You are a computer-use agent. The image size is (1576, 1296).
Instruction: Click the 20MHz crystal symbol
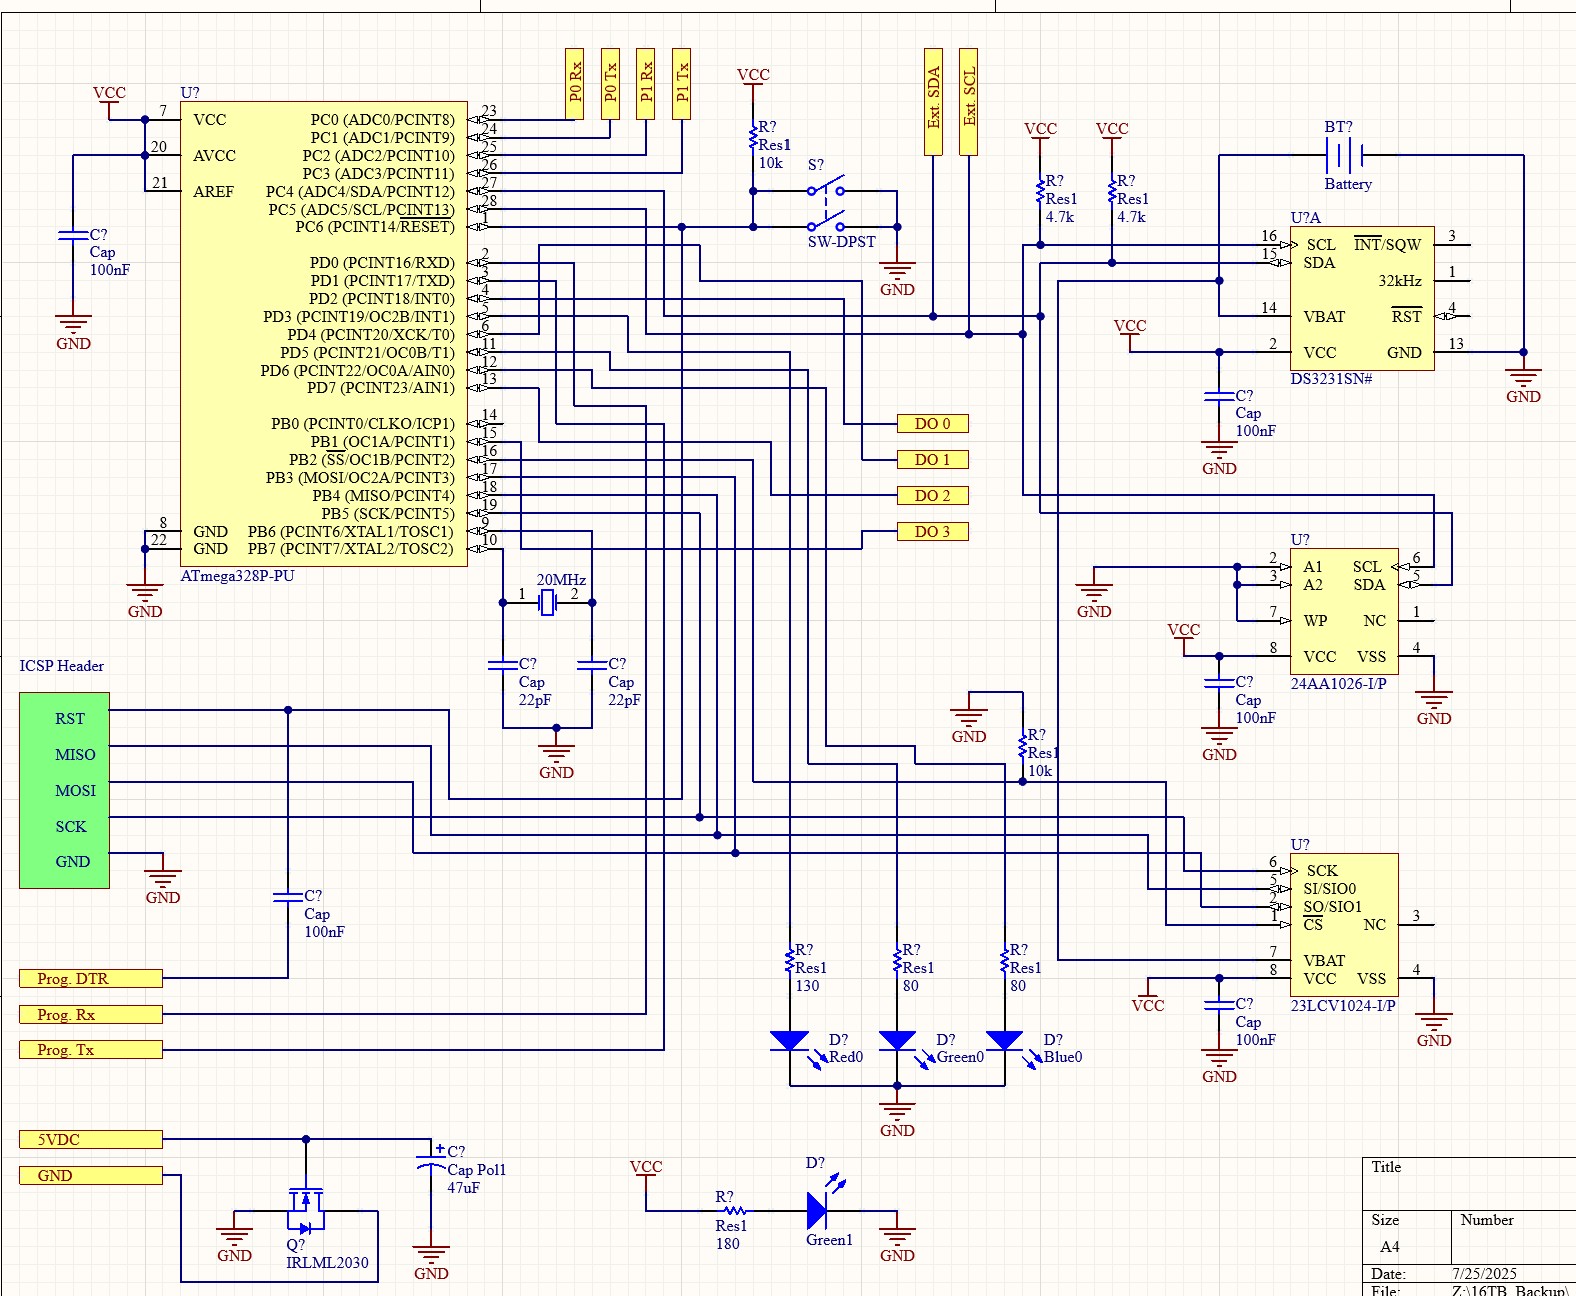tap(547, 603)
